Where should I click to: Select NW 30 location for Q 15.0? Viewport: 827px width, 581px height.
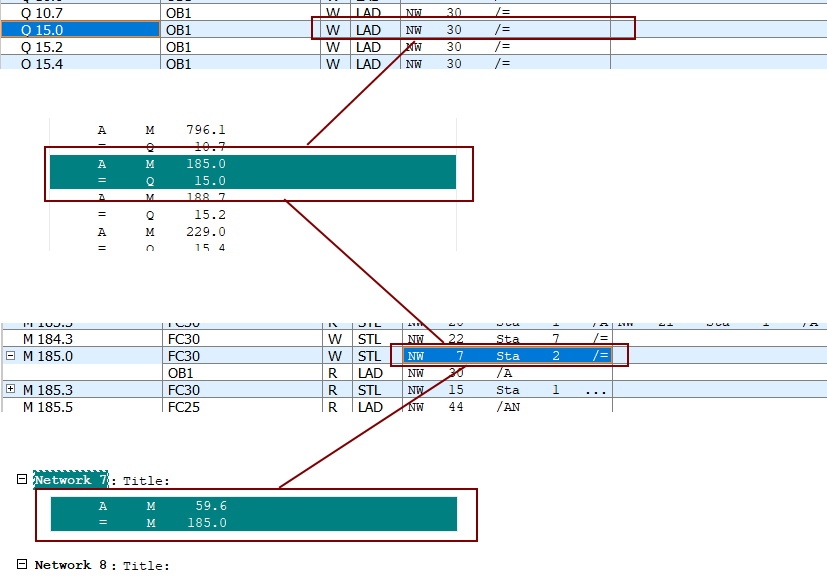[506, 30]
